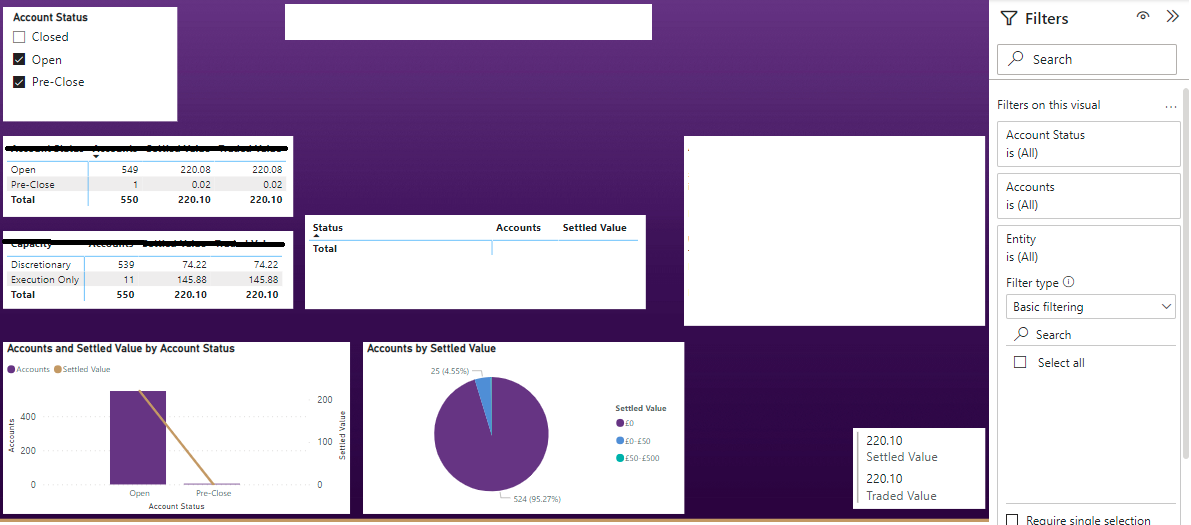Click the Accounts column header in Status table
This screenshot has height=525, width=1191.
(x=518, y=228)
